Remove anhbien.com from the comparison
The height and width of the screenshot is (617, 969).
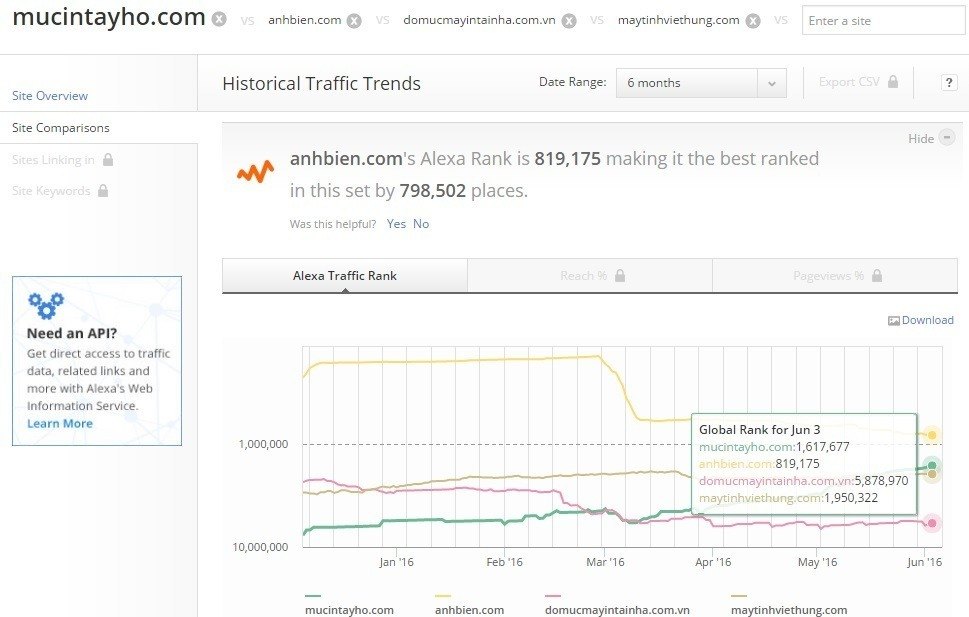coord(354,21)
